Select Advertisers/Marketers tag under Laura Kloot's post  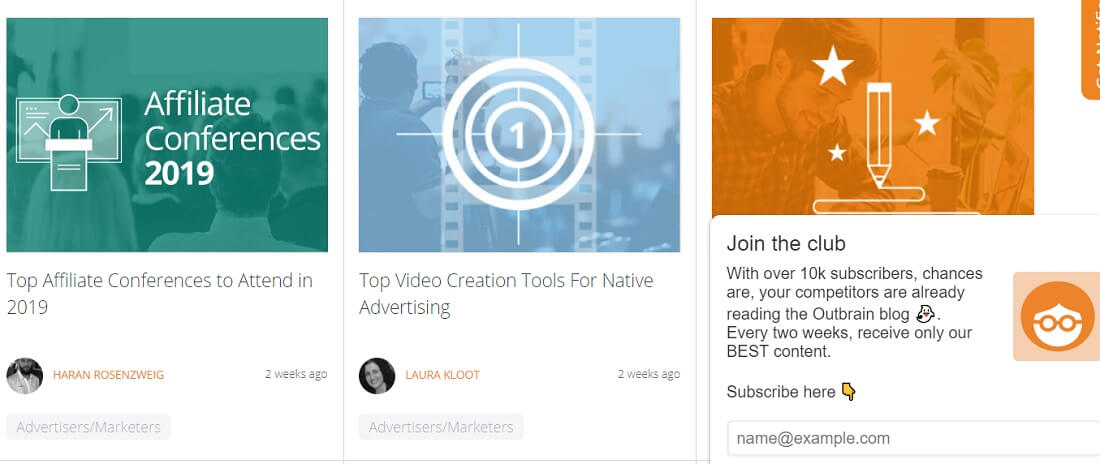point(441,427)
